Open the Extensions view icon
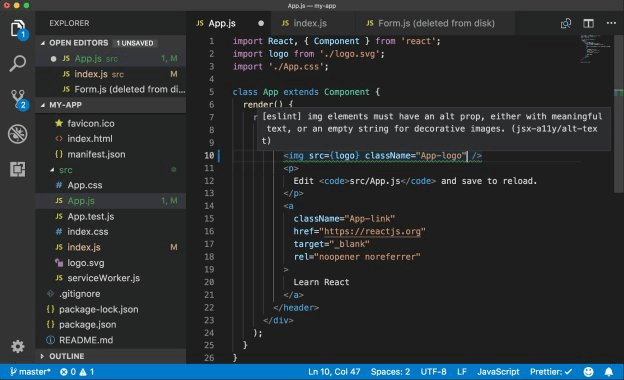The image size is (624, 380). point(18,169)
